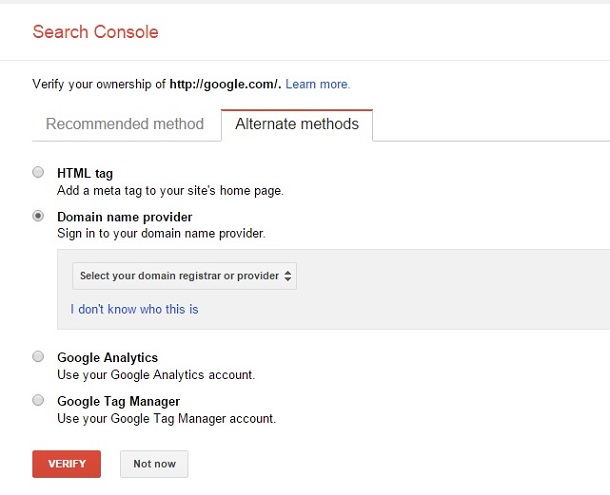The width and height of the screenshot is (610, 495).
Task: Switch to the Recommended method tab
Action: (x=124, y=125)
